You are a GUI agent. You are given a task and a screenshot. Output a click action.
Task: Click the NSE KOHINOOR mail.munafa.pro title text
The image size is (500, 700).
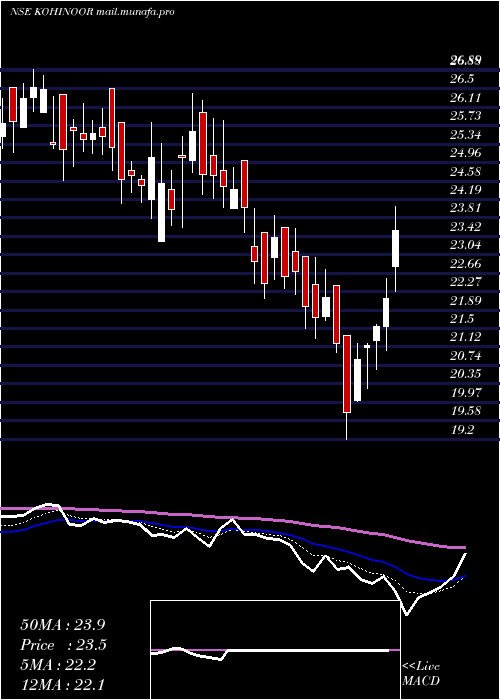coord(92,12)
